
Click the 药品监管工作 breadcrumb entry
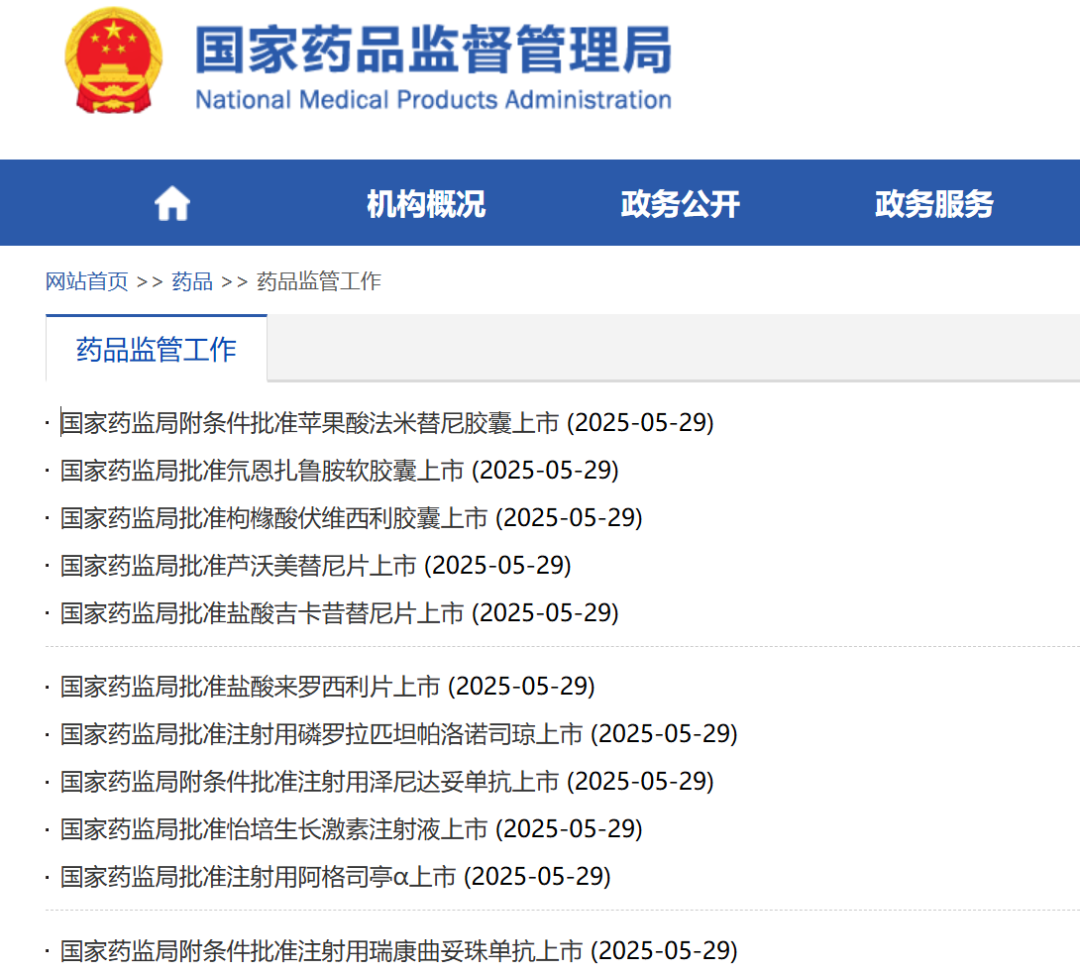click(319, 281)
